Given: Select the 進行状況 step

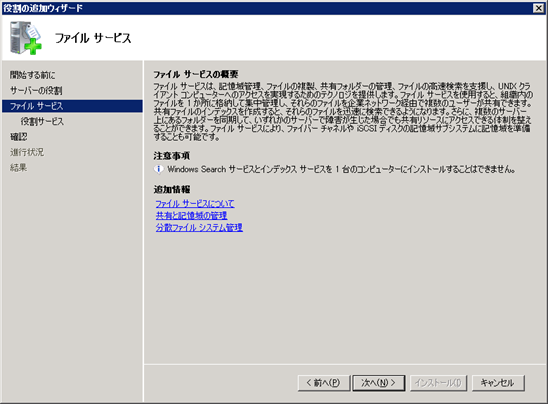Looking at the screenshot, I should click(x=27, y=152).
